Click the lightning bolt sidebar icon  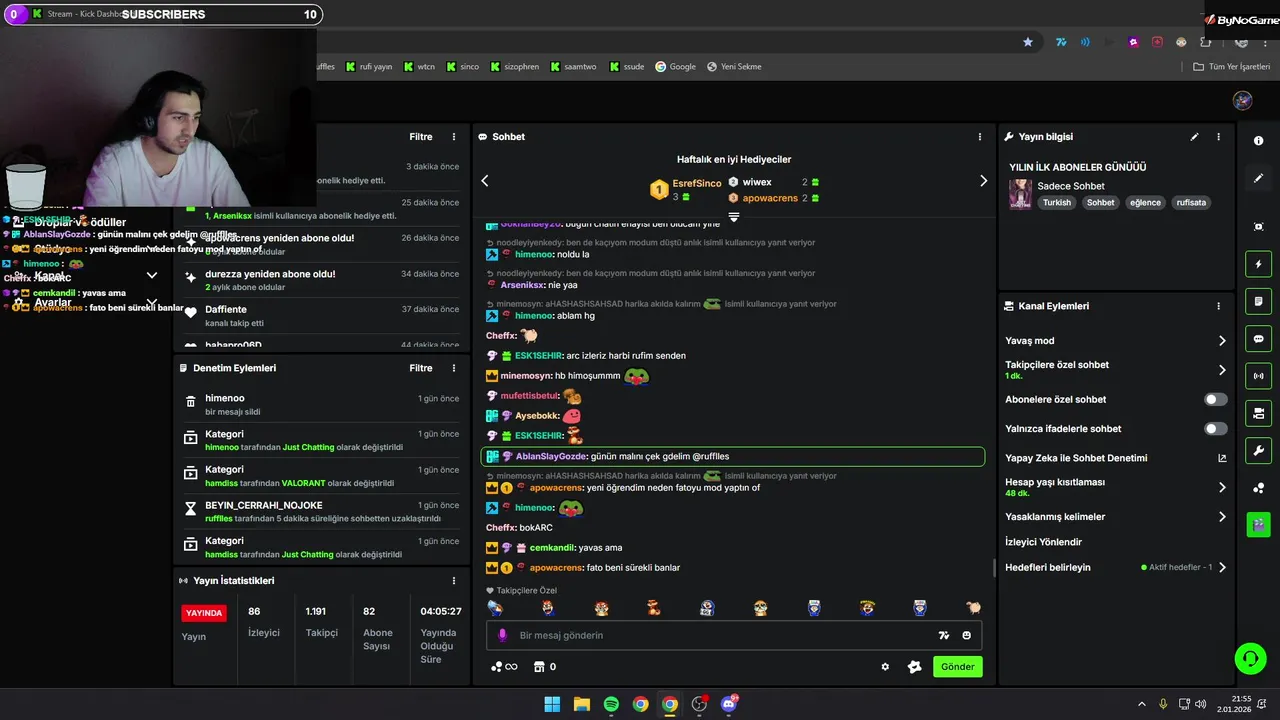pyautogui.click(x=1258, y=264)
